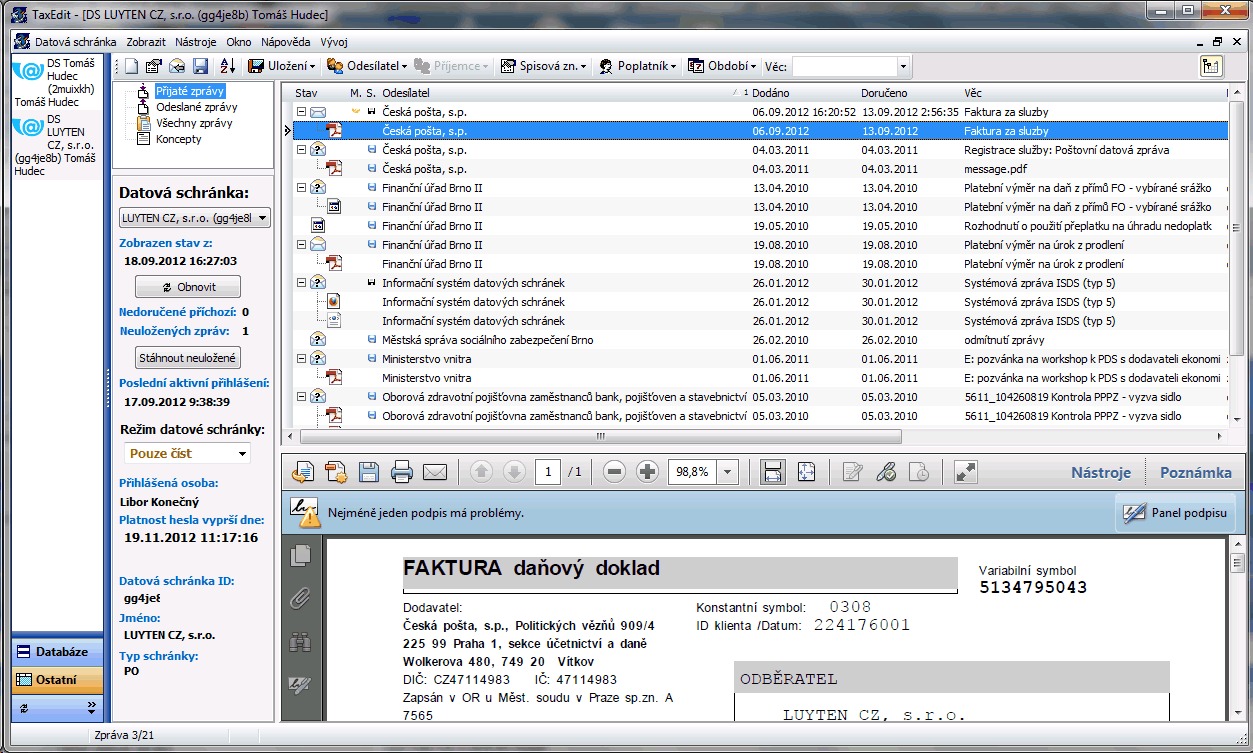Click the Věc filter text field
Image resolution: width=1253 pixels, height=753 pixels.
844,67
